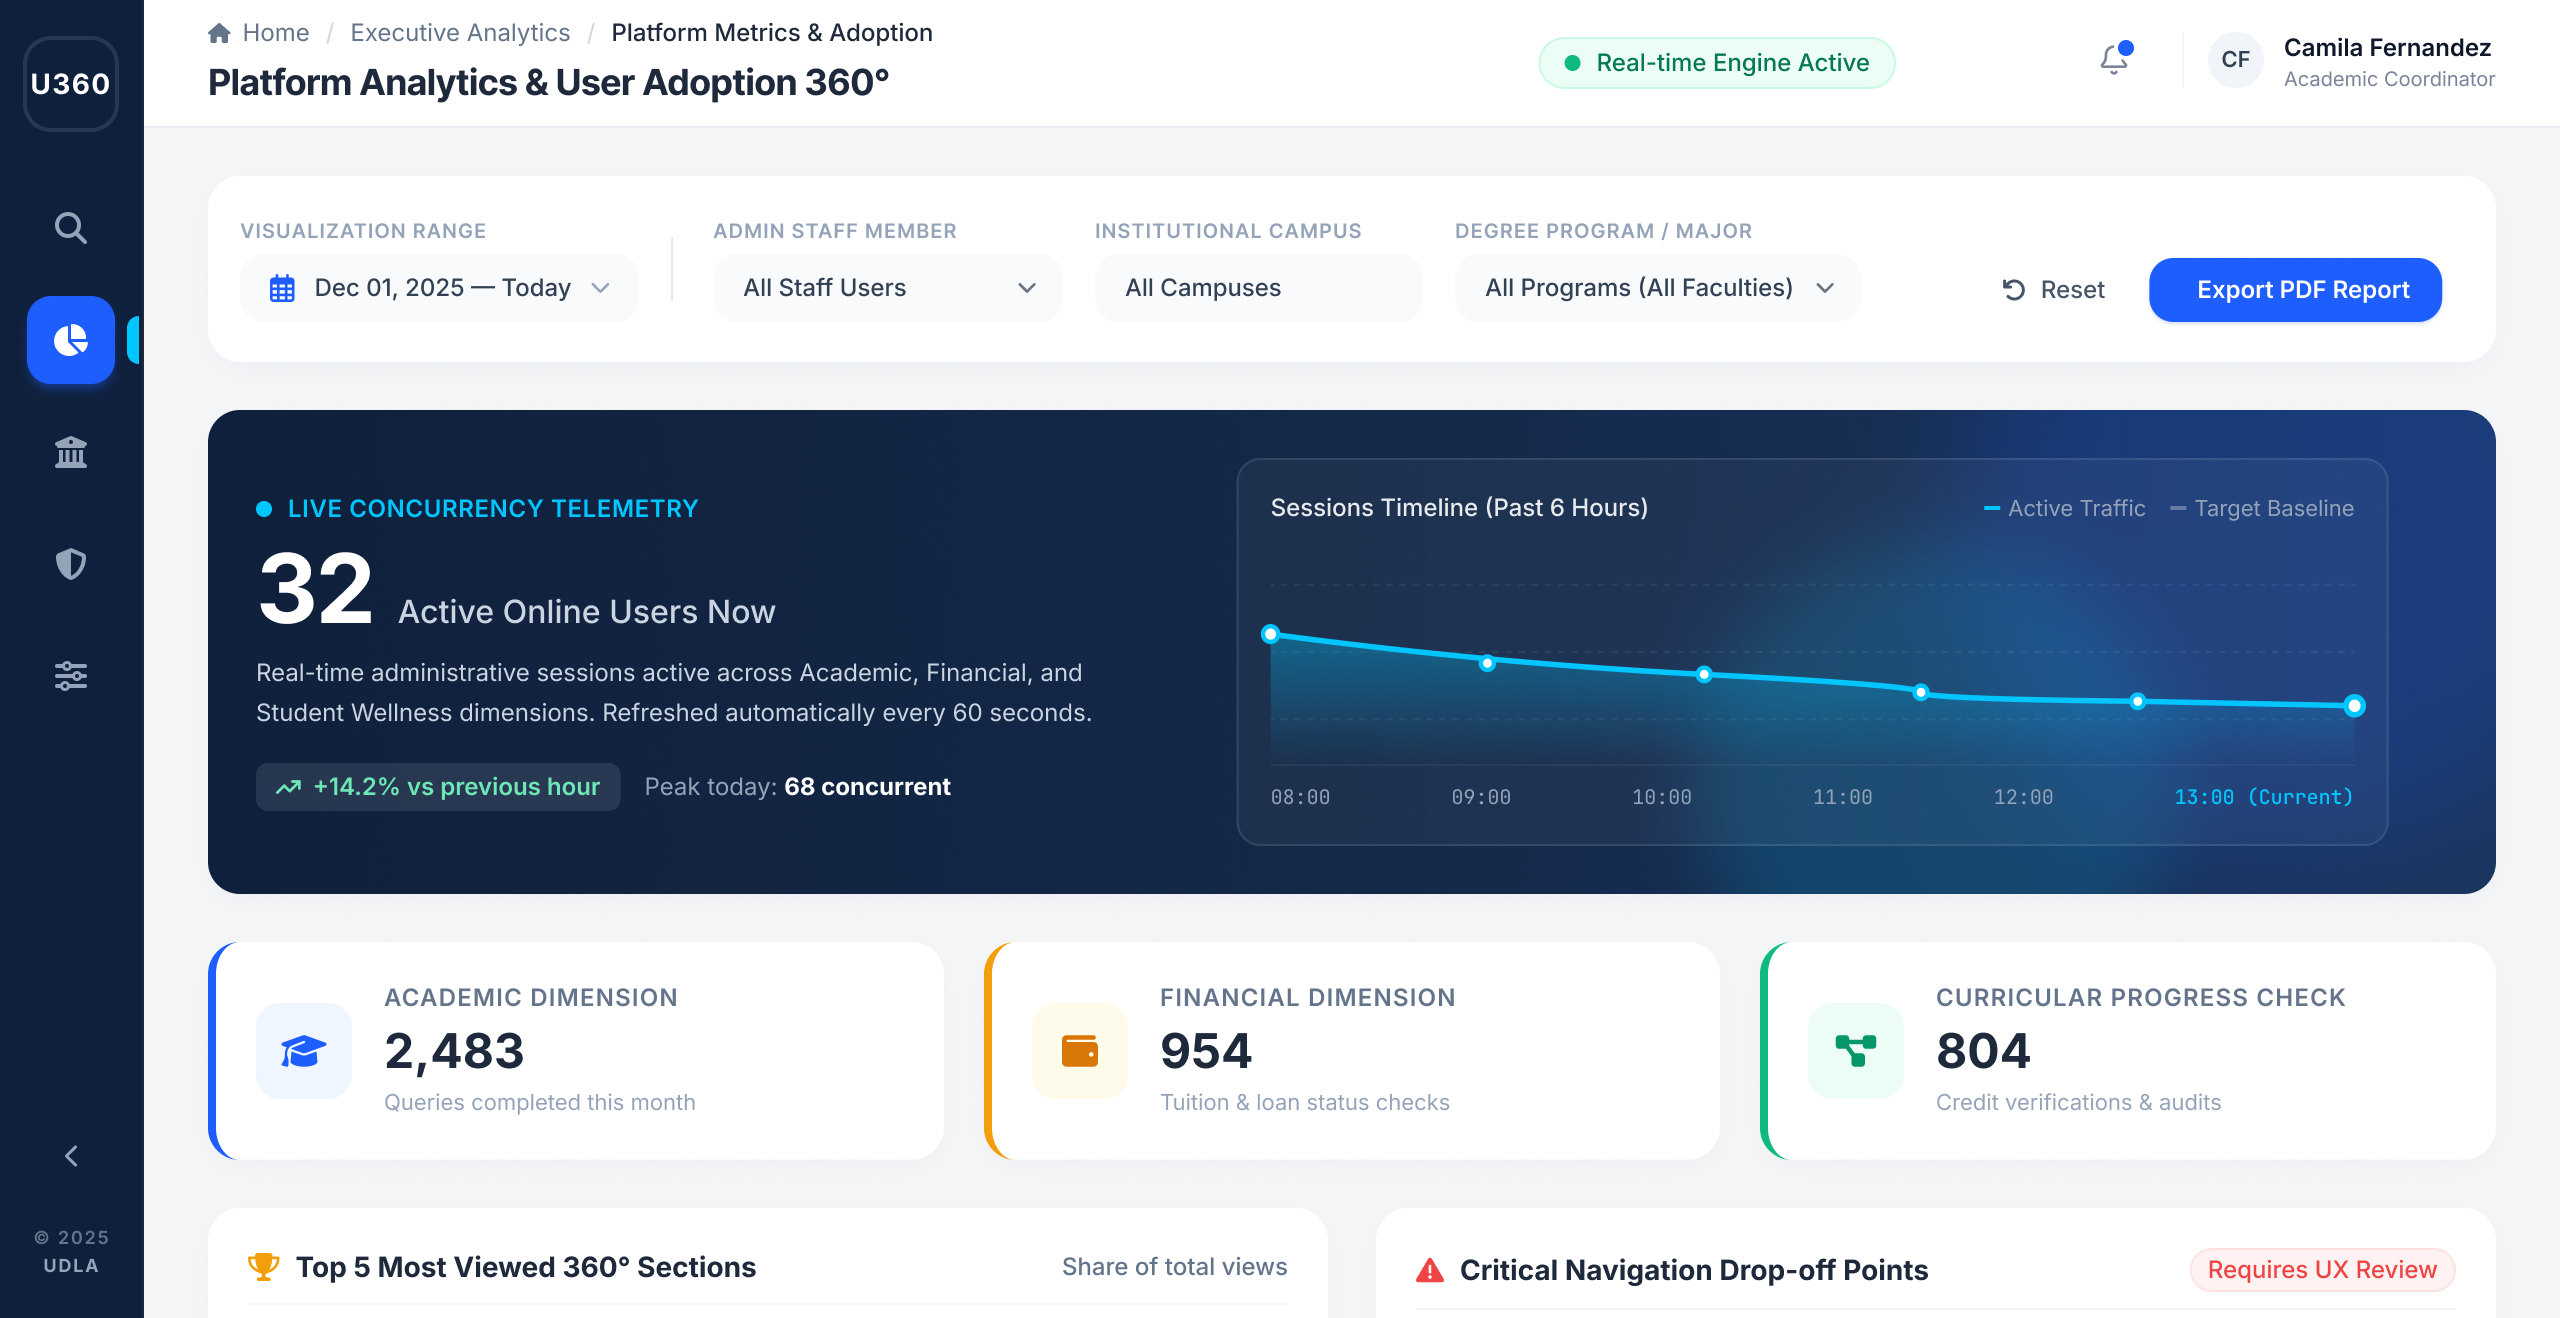Click the Requires UX Review badge
Screen dimensions: 2560x1318
point(2322,1270)
